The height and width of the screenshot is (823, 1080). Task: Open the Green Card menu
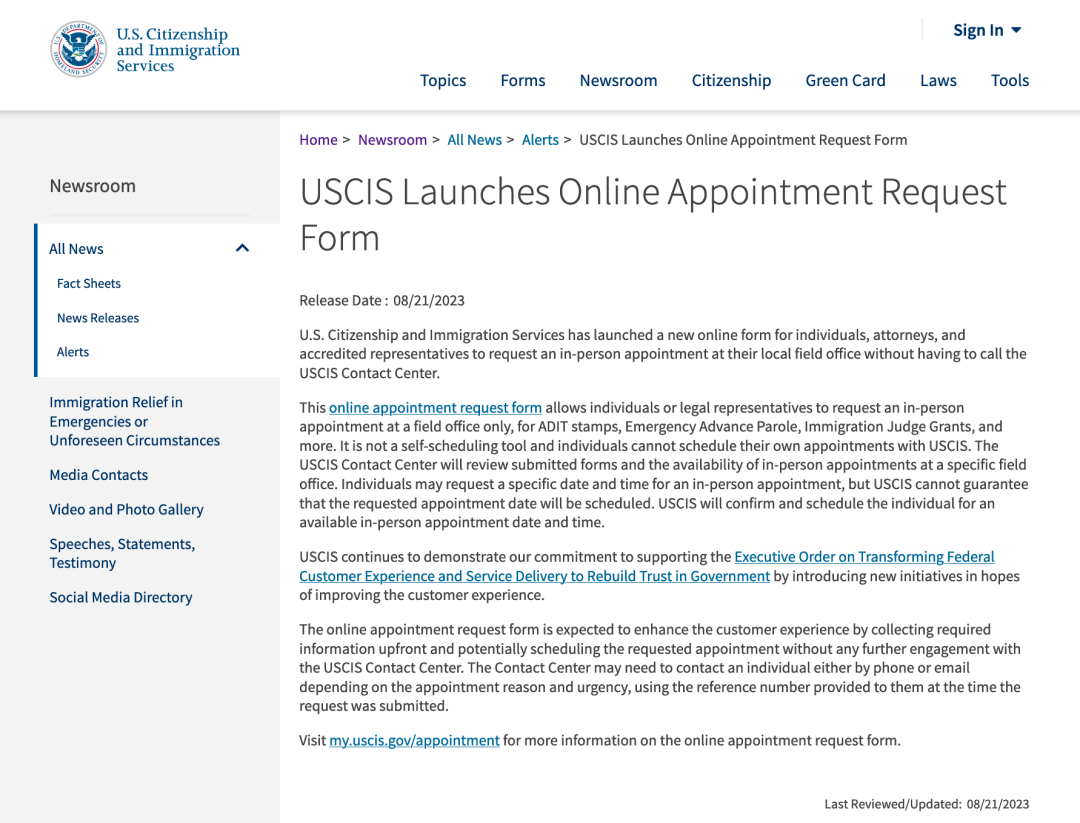[x=845, y=81]
